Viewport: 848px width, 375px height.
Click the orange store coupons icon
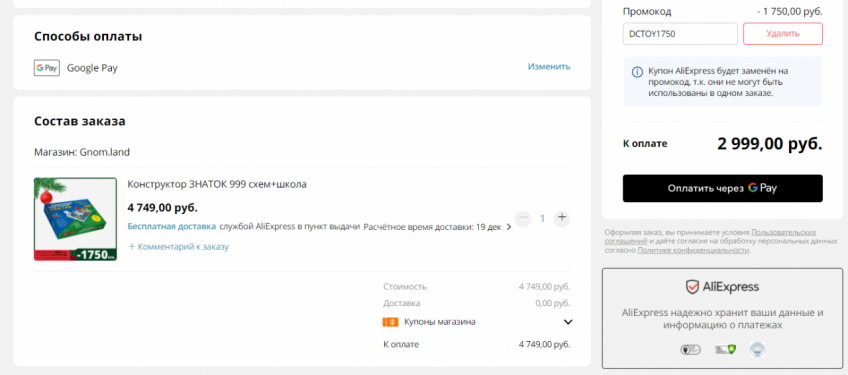(x=390, y=322)
